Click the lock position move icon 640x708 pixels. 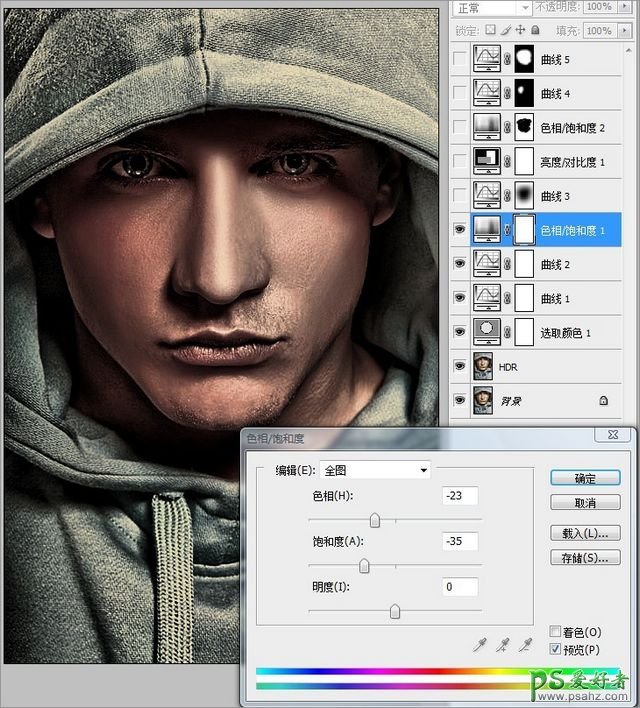tap(522, 32)
